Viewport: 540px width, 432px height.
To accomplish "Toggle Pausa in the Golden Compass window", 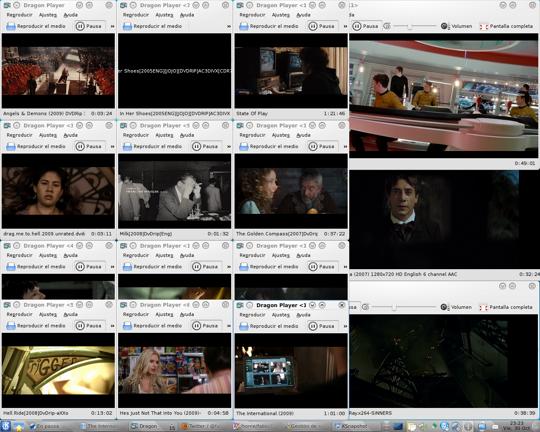I will tap(322, 146).
